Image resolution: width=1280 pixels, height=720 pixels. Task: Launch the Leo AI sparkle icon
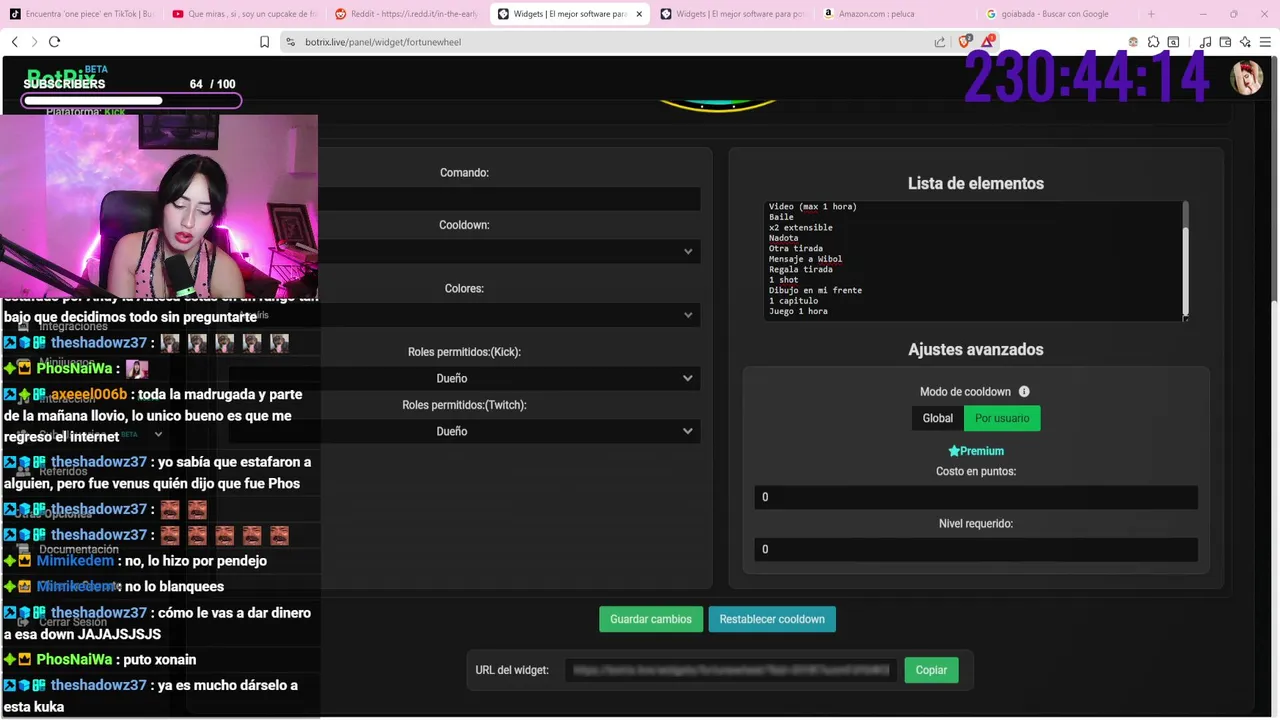pos(1245,42)
